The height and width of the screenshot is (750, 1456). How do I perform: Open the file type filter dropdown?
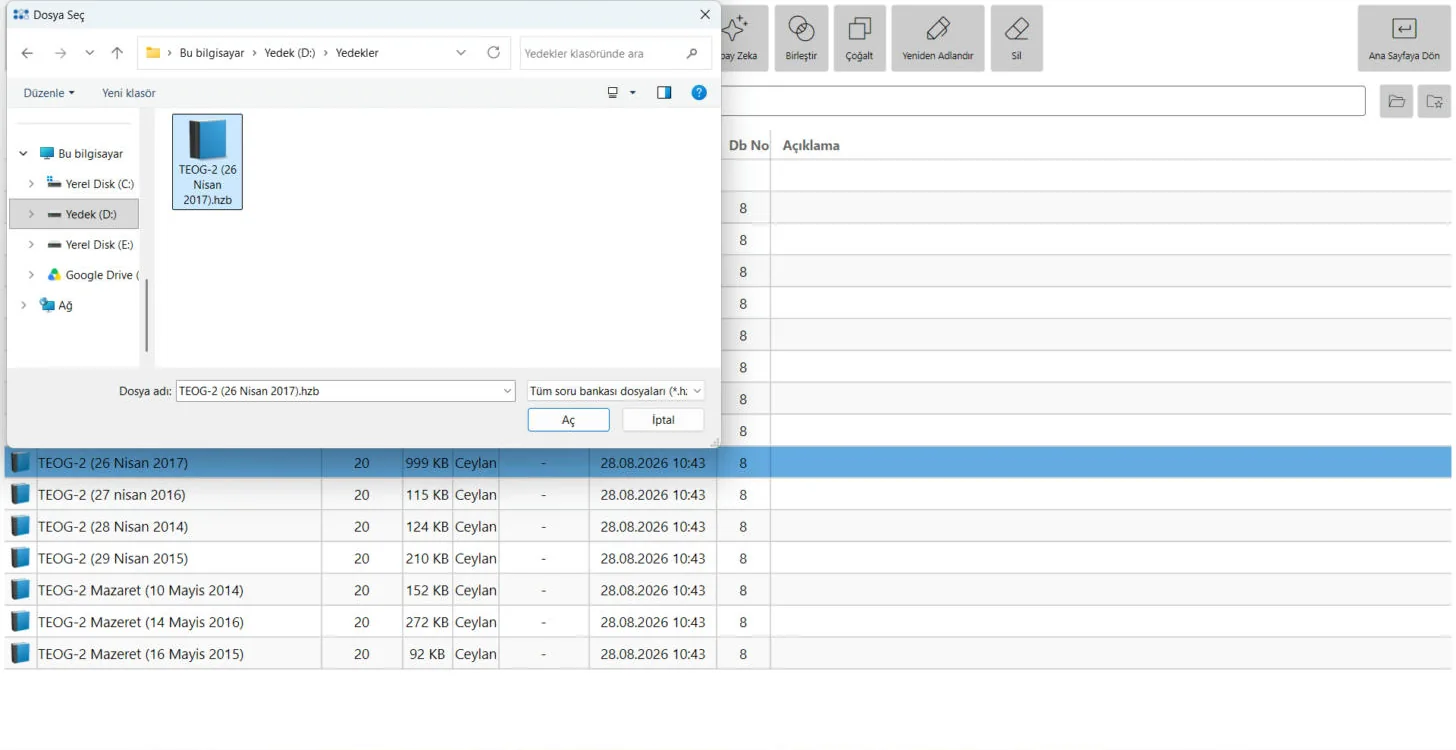615,391
